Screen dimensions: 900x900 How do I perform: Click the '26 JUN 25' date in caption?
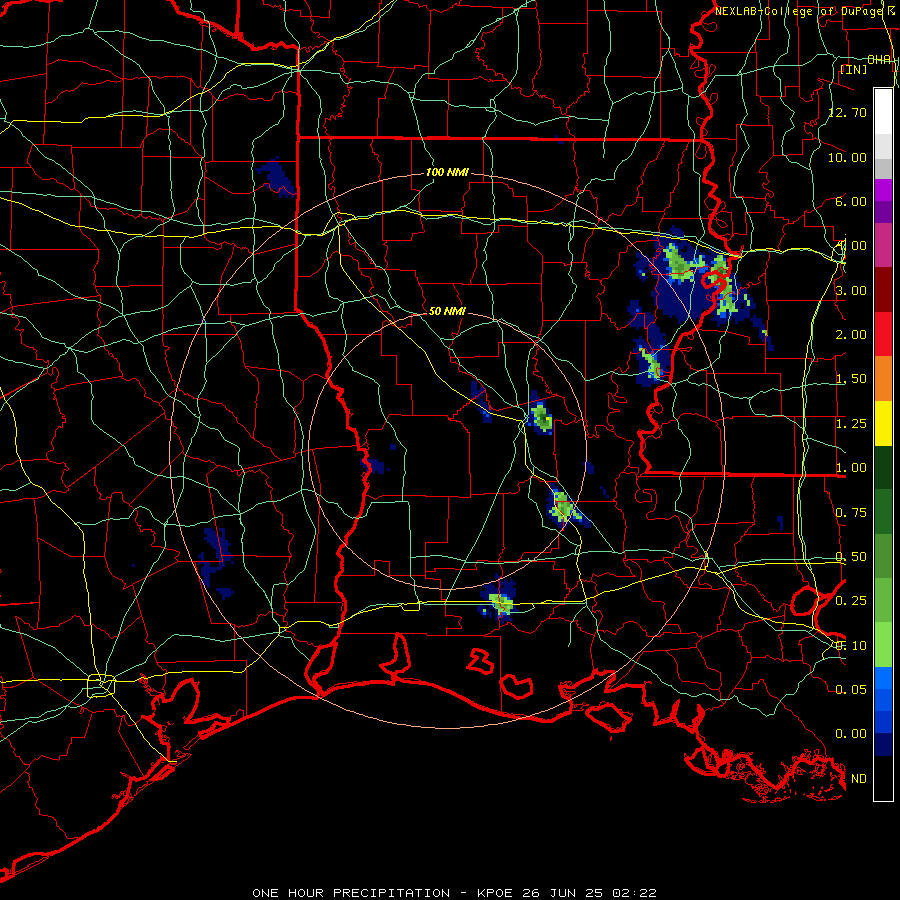(563, 893)
